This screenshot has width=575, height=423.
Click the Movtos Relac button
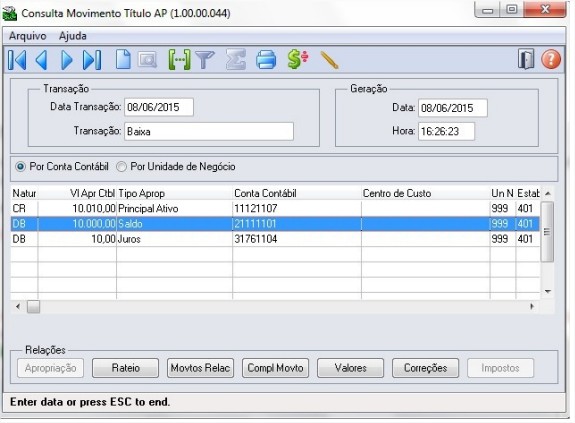(x=200, y=368)
